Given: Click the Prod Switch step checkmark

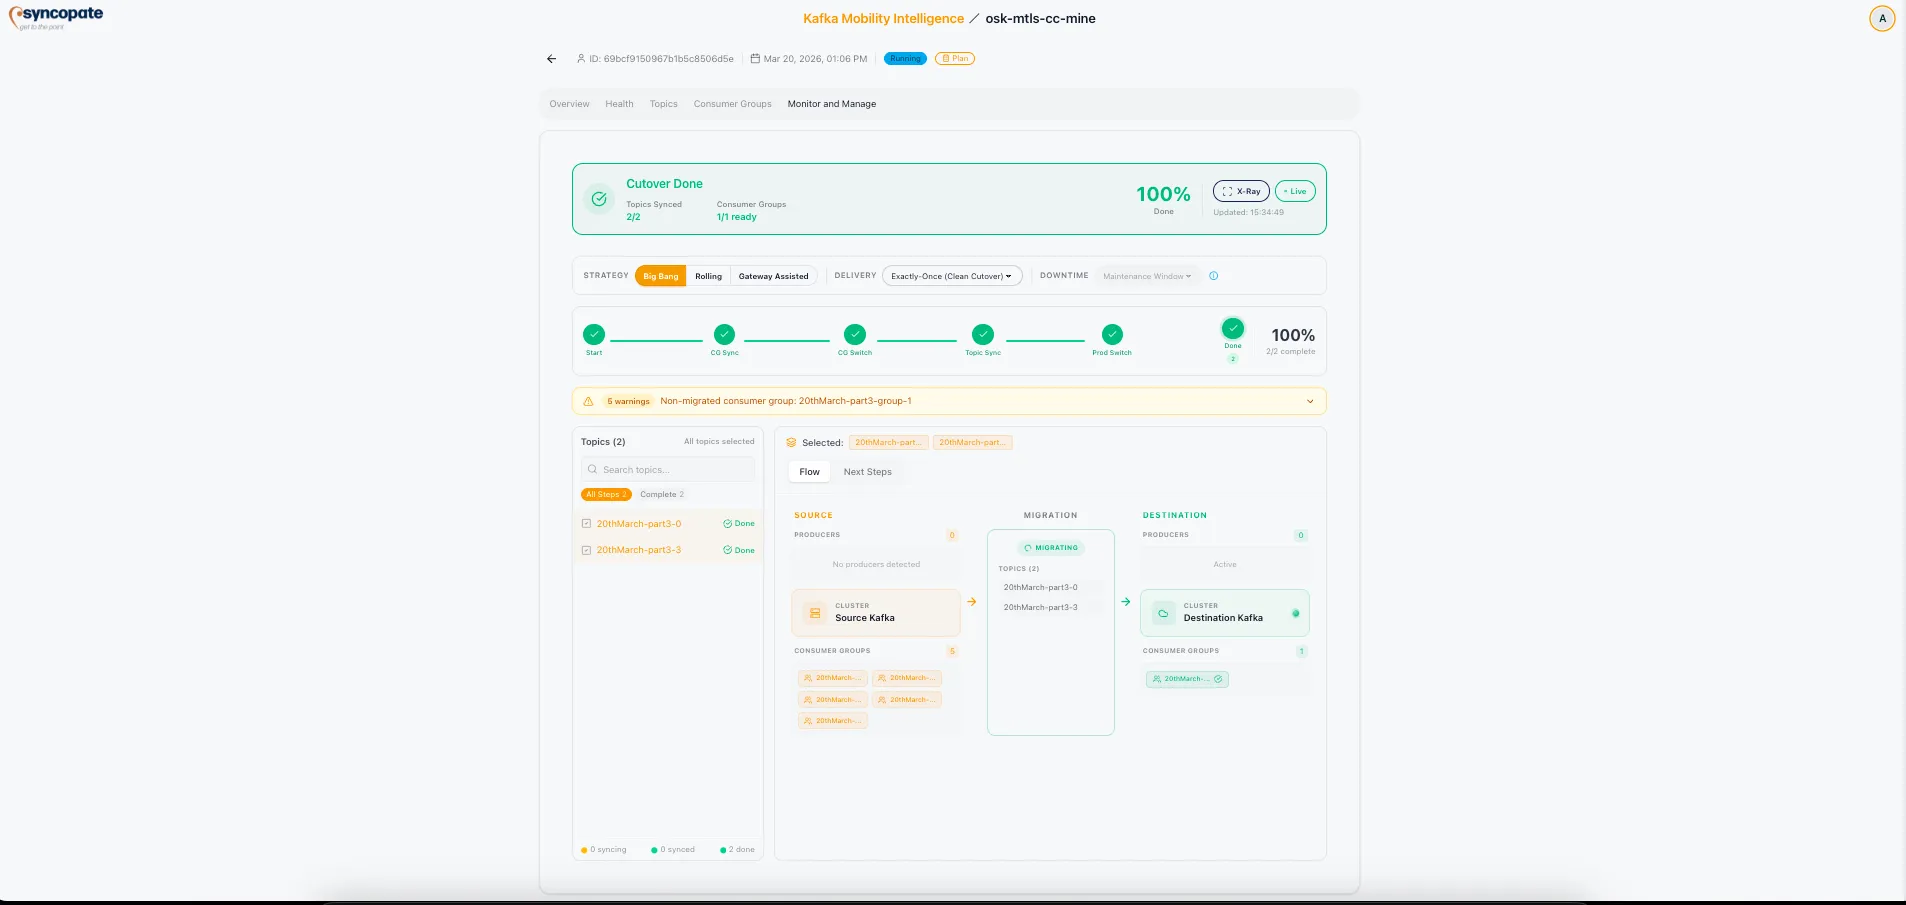Looking at the screenshot, I should point(1112,335).
